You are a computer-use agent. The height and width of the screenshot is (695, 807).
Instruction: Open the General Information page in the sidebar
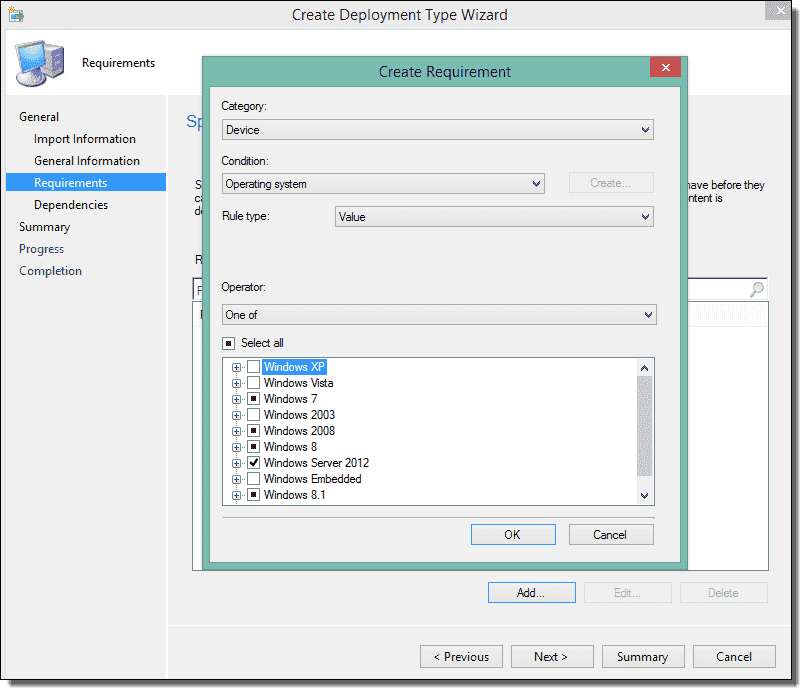[x=87, y=160]
